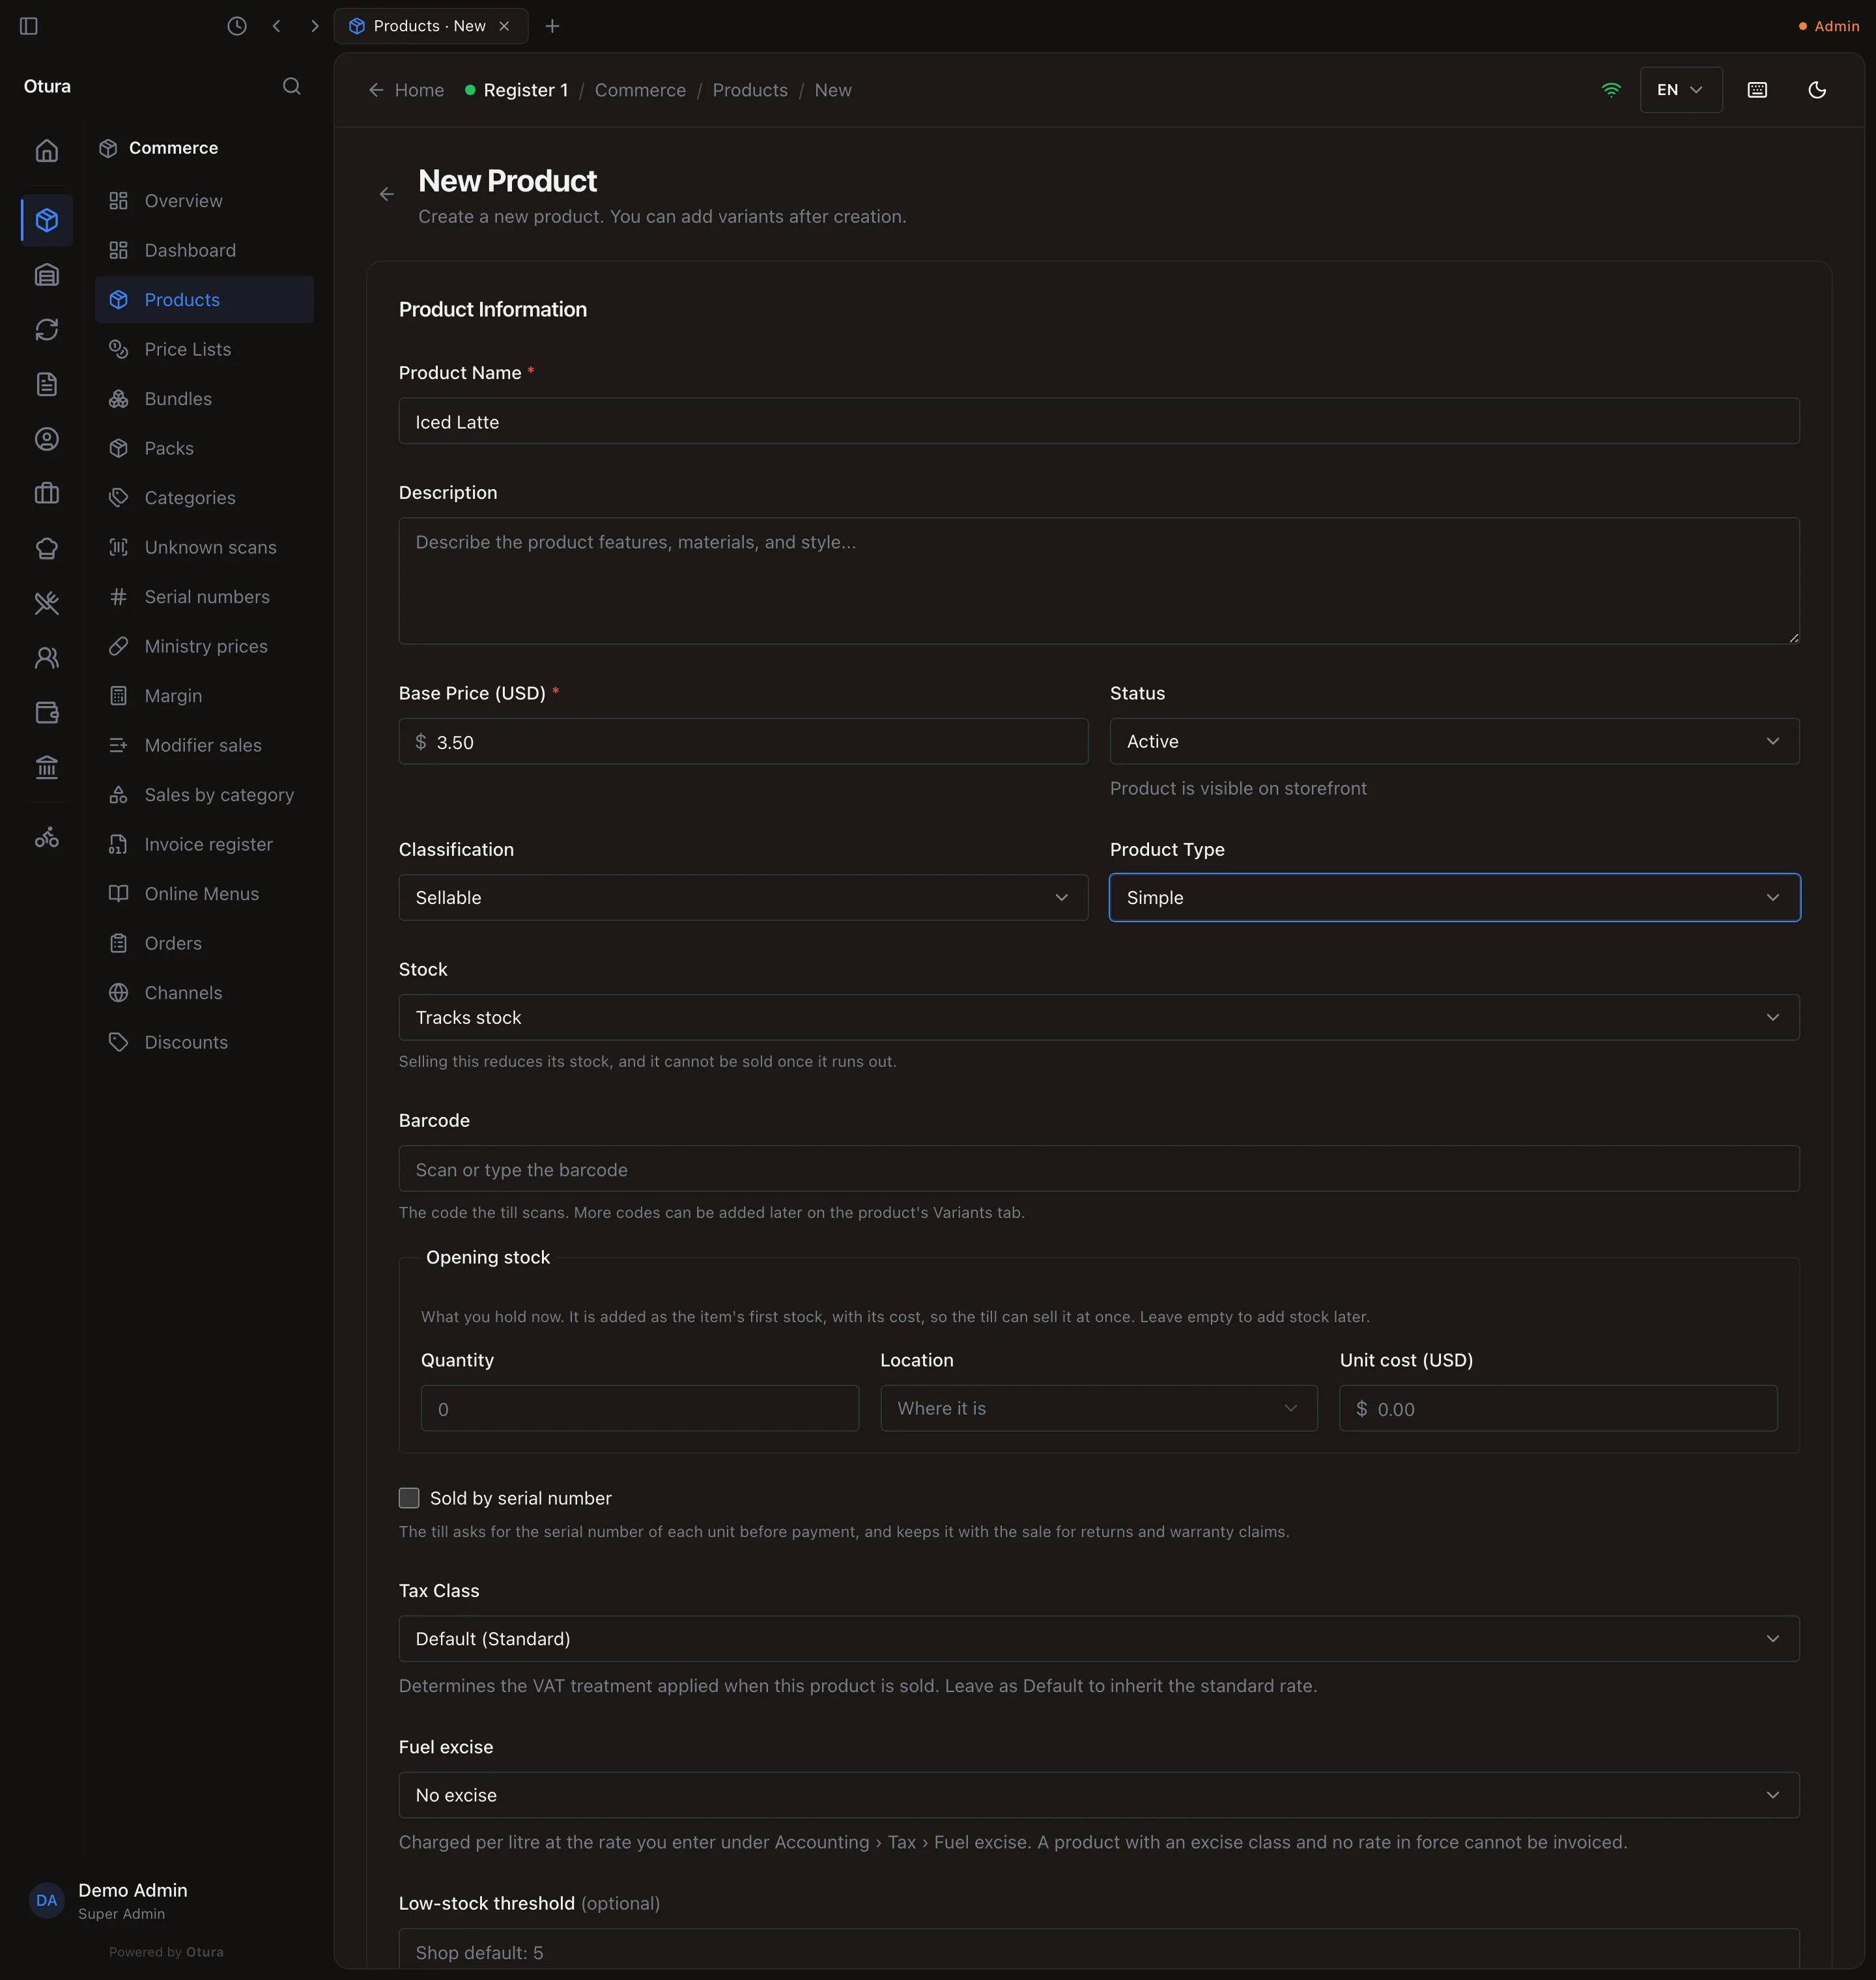Toggle dark mode moon icon

[x=1817, y=90]
